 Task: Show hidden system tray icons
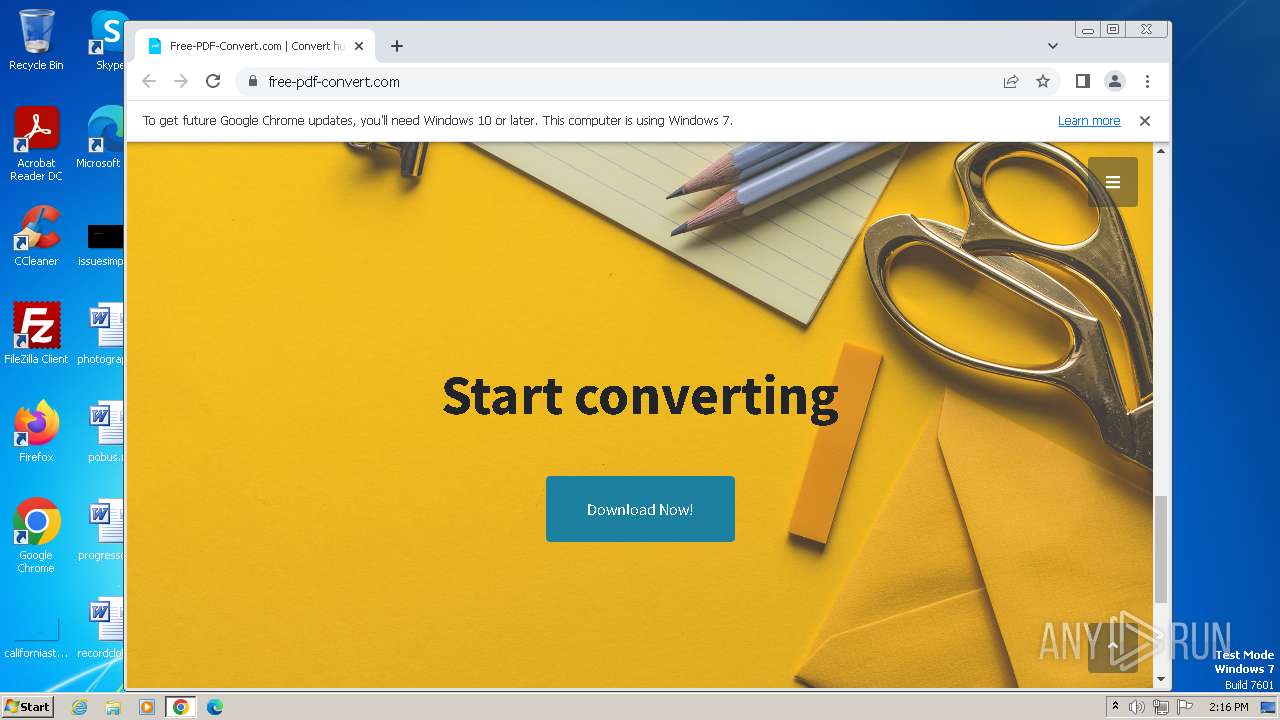click(x=1115, y=707)
